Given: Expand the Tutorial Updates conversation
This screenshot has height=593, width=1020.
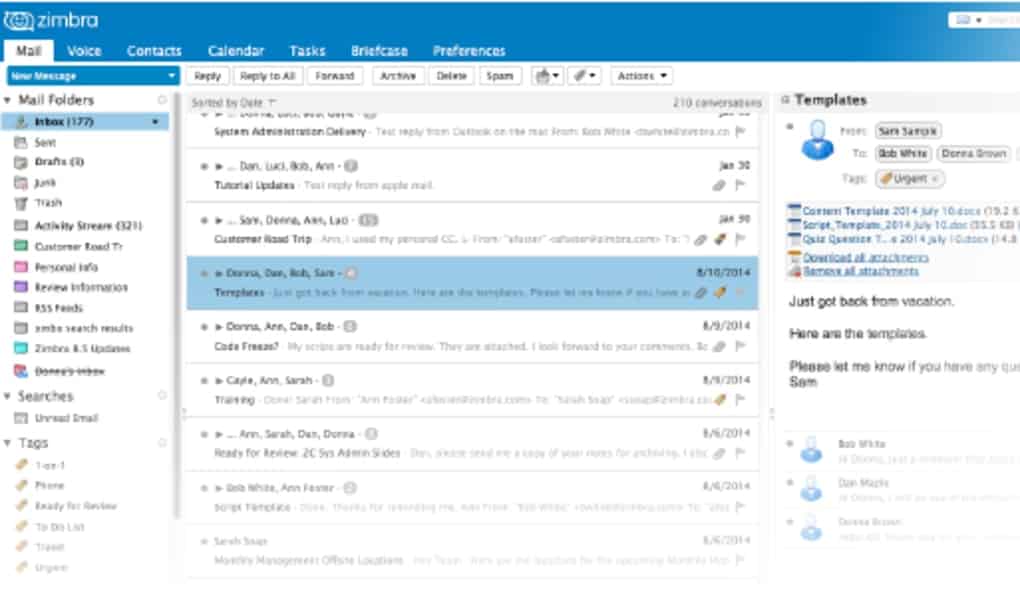Looking at the screenshot, I should click(x=219, y=166).
